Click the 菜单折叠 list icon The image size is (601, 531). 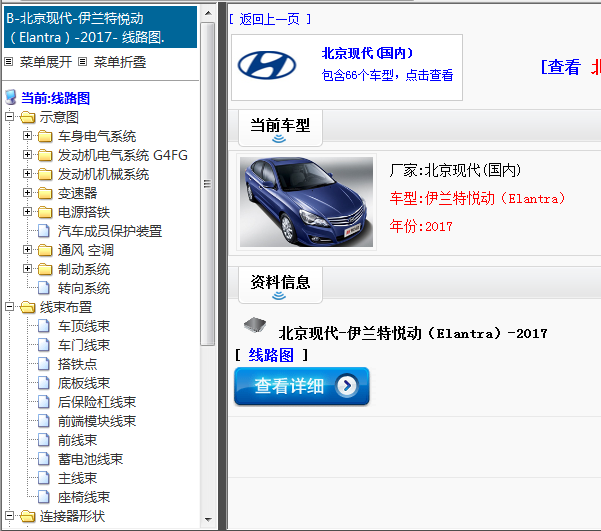point(82,62)
